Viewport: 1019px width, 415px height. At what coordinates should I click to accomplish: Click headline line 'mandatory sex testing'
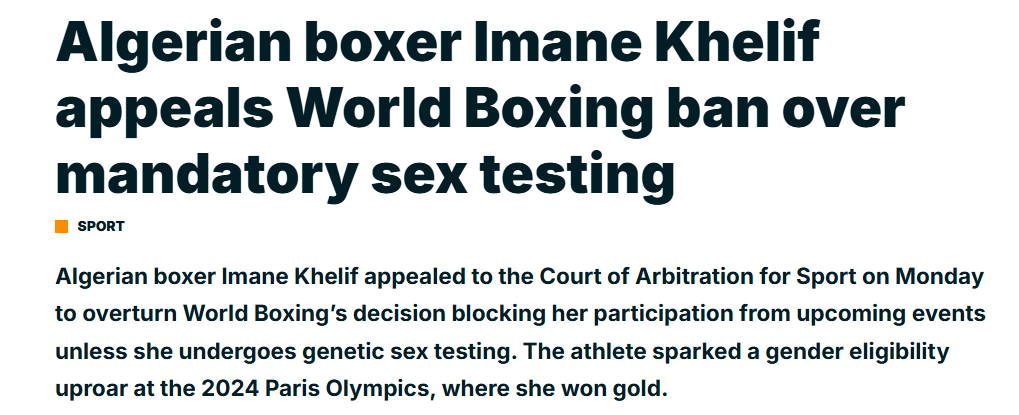[365, 174]
